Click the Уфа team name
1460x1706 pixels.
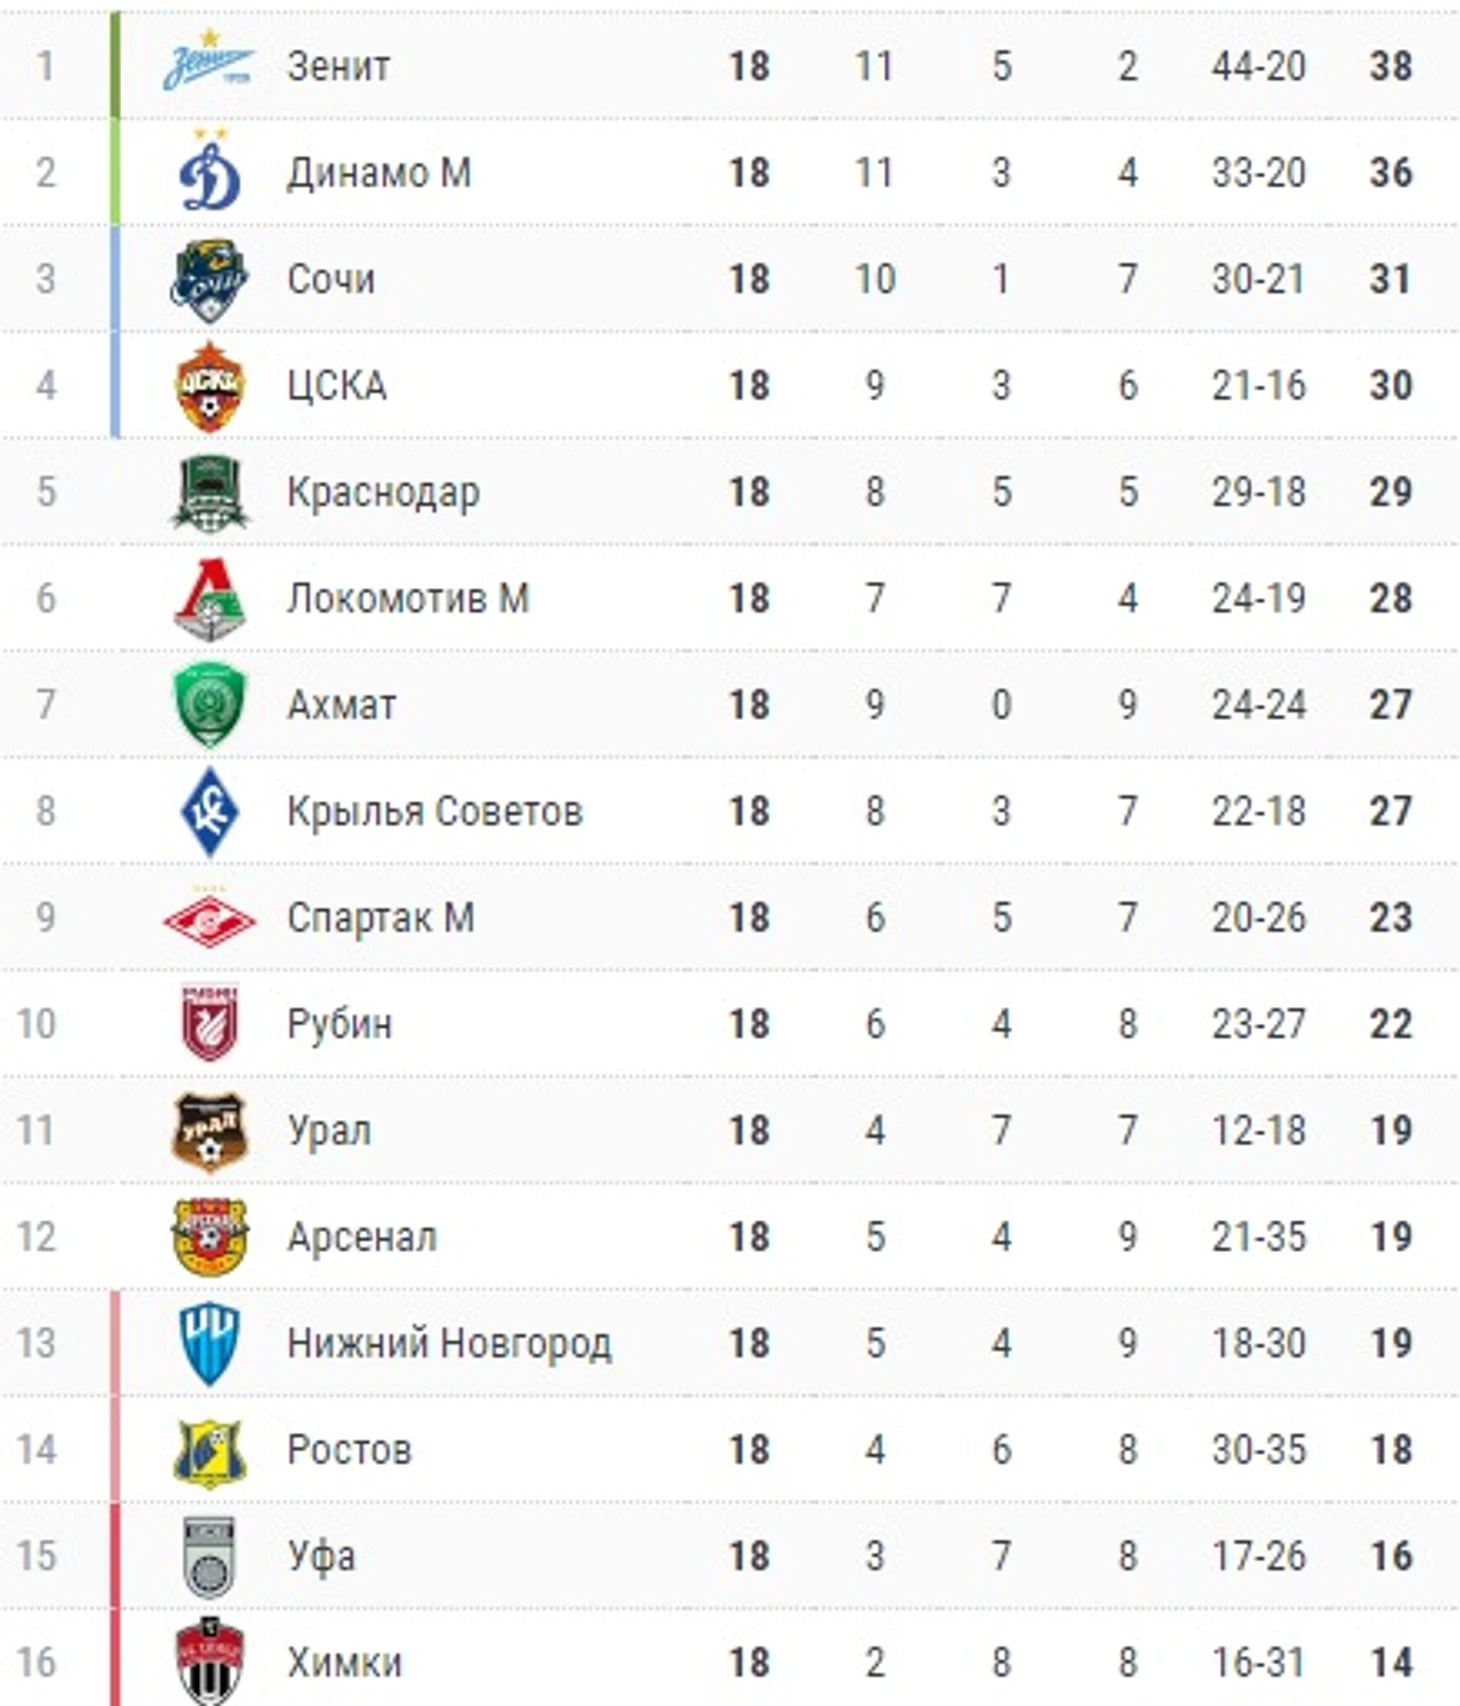tap(321, 1556)
